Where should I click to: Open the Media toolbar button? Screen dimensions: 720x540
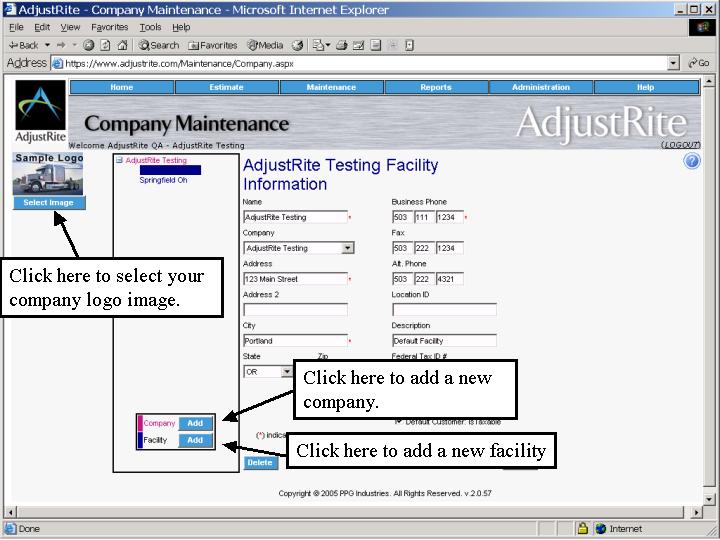pos(265,45)
